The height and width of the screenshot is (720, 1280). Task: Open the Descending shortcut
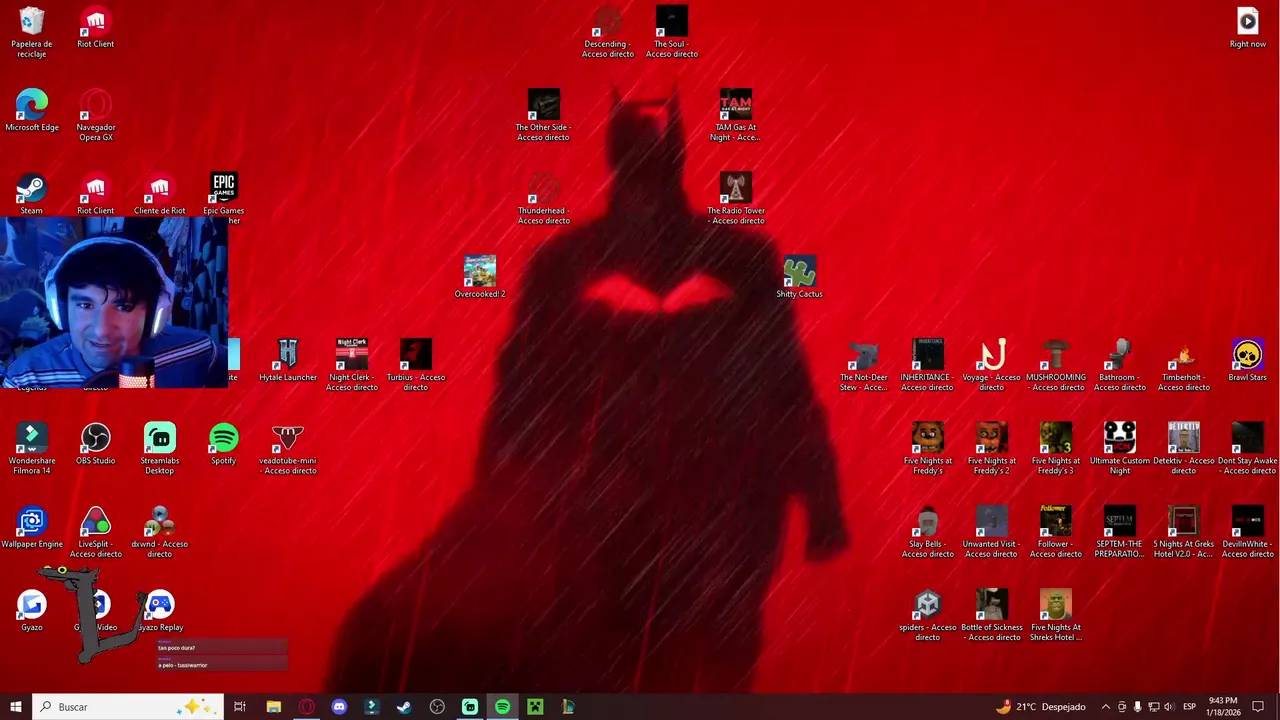[608, 33]
